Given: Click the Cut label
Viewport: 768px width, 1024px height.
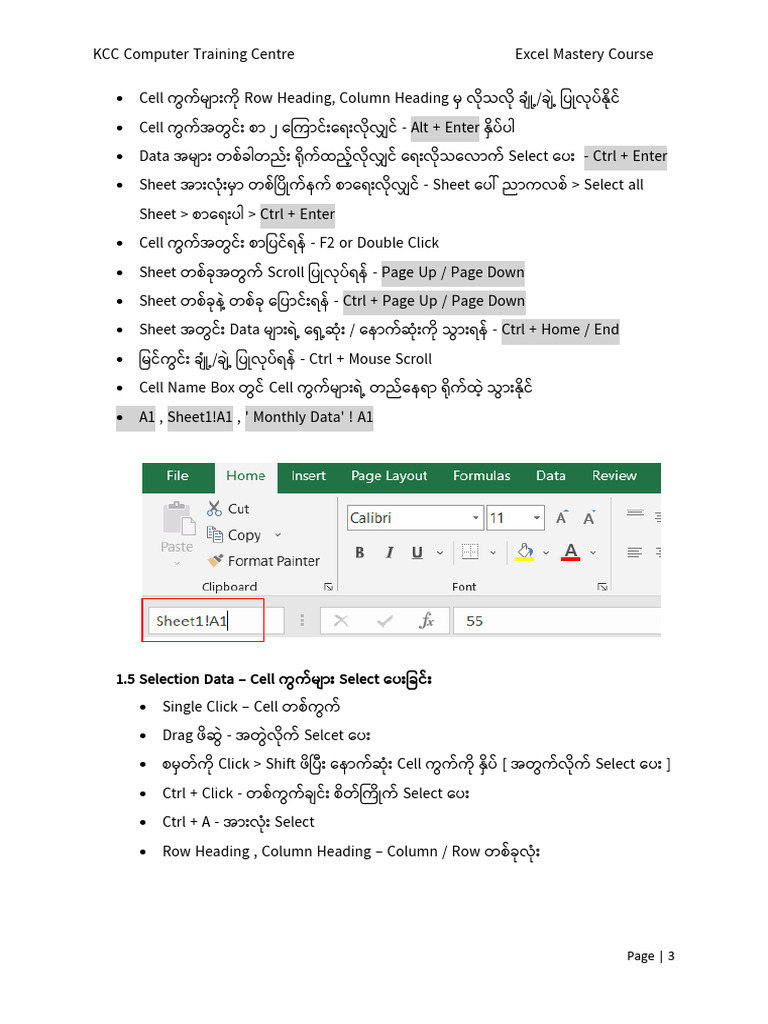Looking at the screenshot, I should pos(238,509).
